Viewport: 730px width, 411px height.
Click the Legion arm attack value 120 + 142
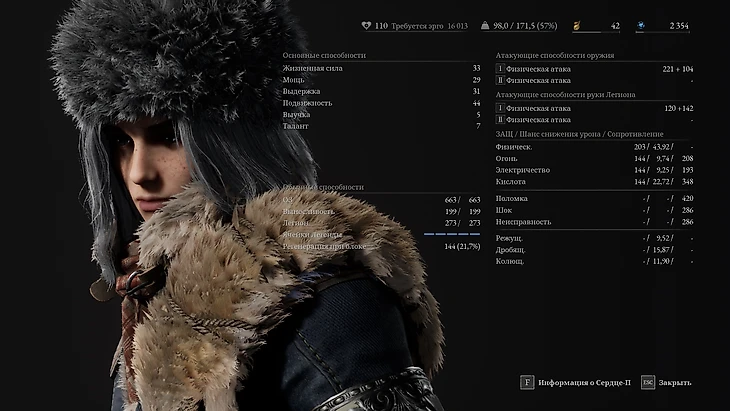679,108
